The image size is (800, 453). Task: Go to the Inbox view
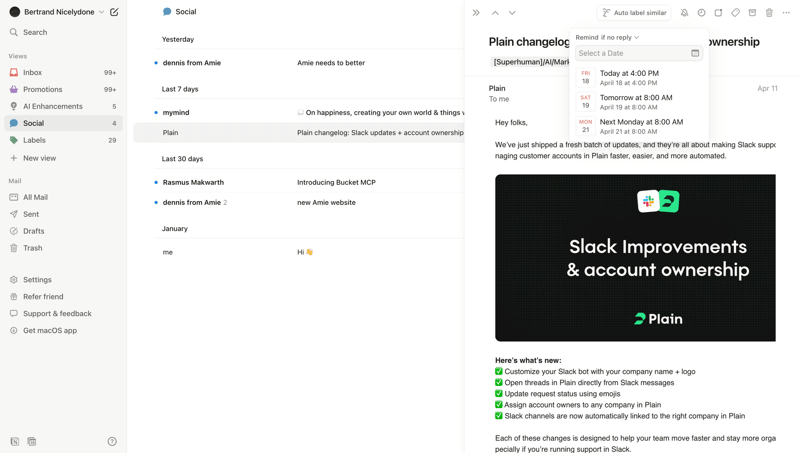63,72
